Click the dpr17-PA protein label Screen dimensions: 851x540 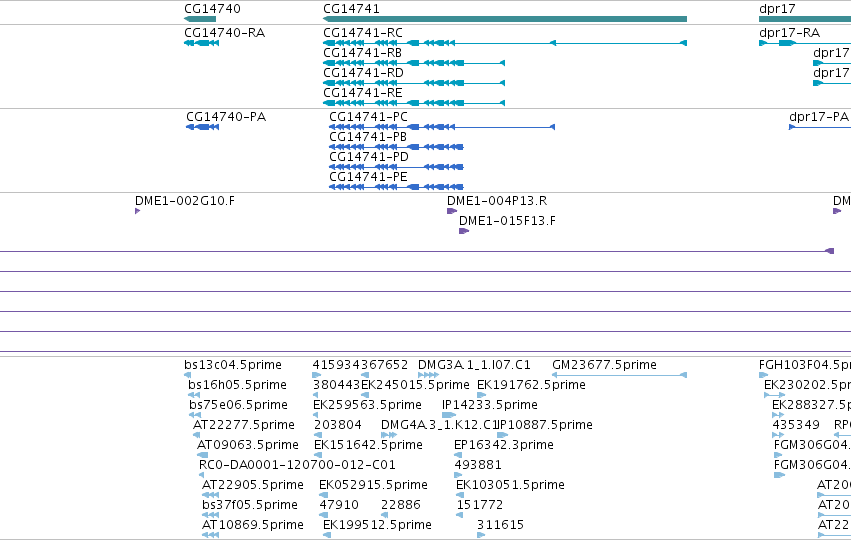(818, 117)
